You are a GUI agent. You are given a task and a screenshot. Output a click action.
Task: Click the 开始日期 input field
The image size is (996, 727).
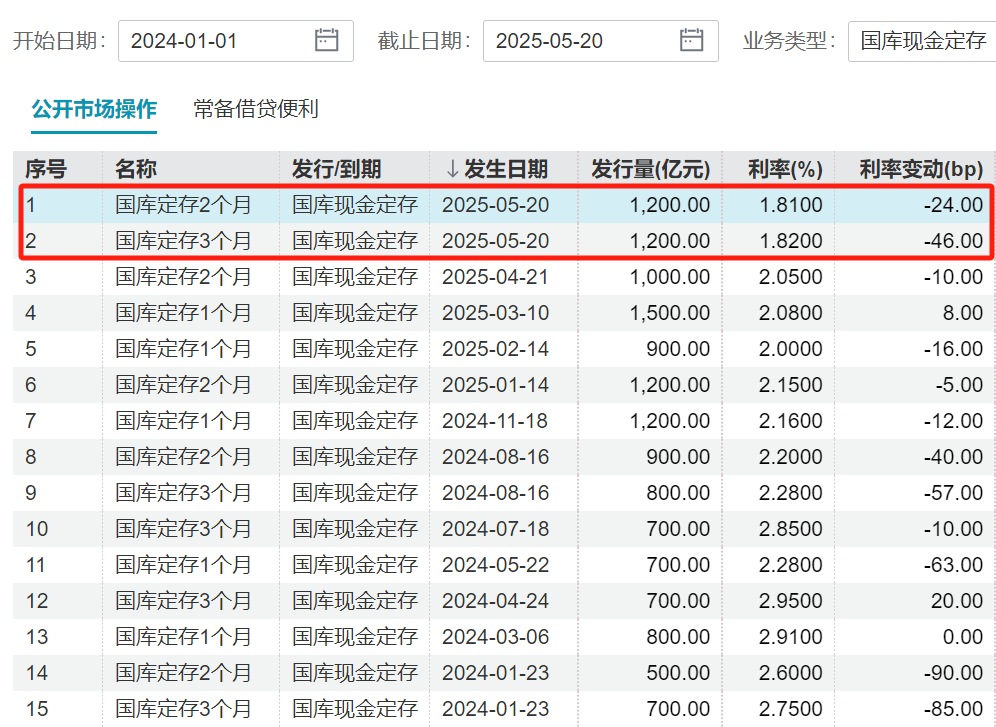(x=215, y=41)
